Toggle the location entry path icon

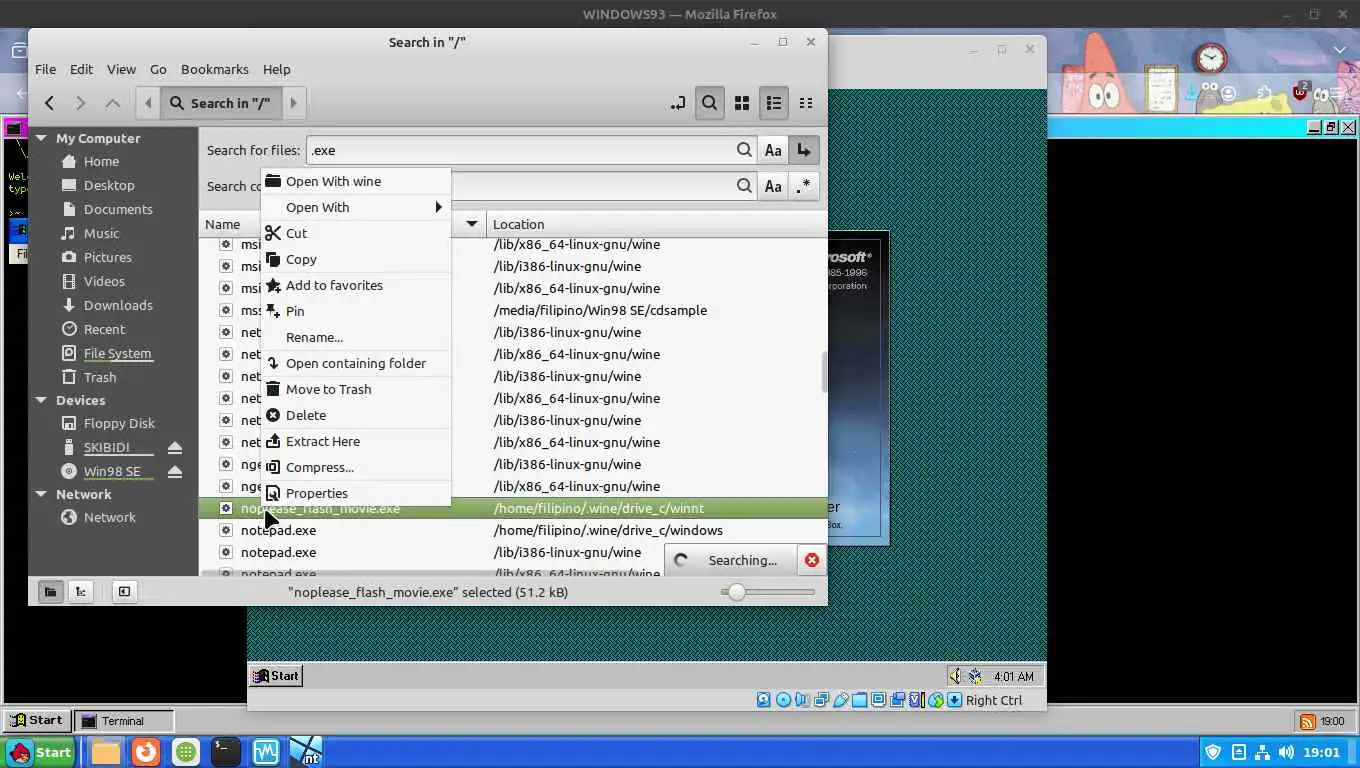click(x=678, y=103)
